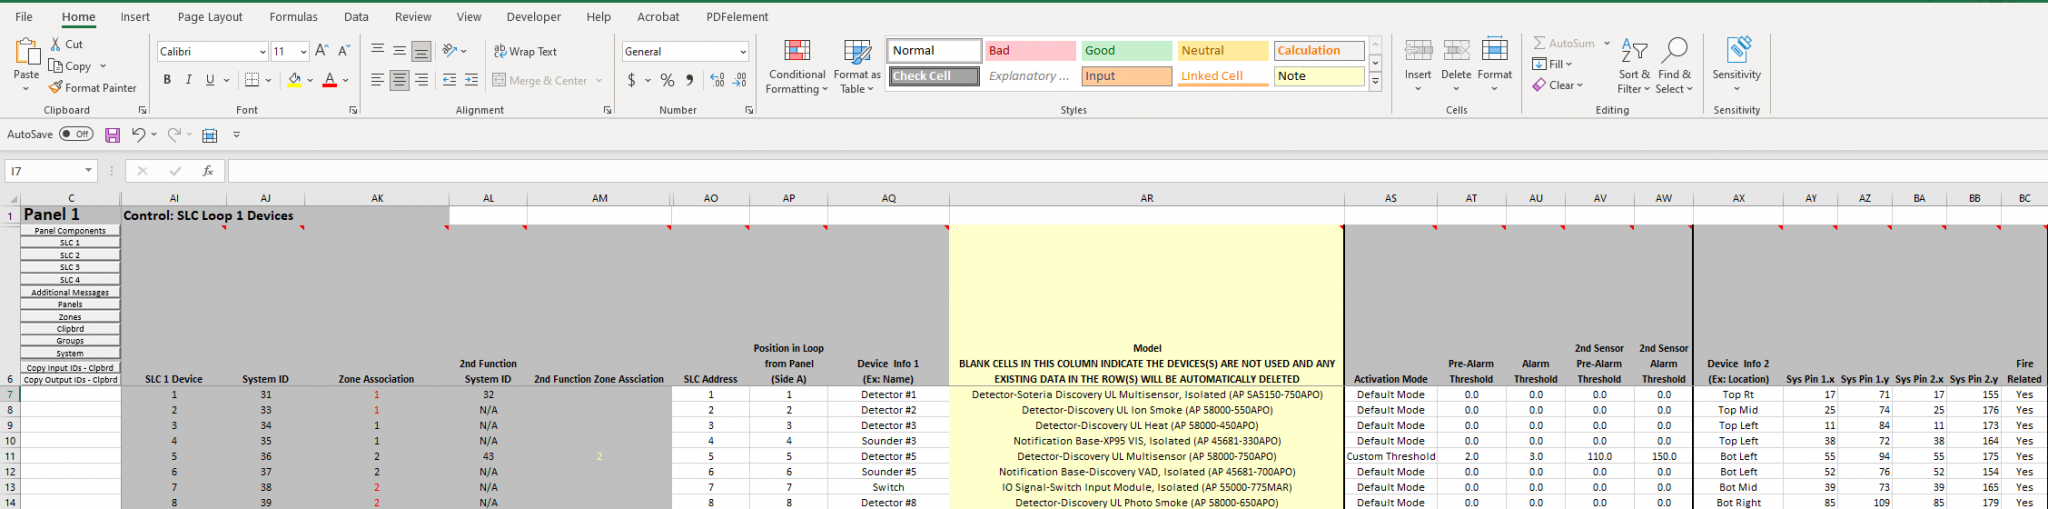Expand the General number format dropdown
The height and width of the screenshot is (509, 2048).
743,52
